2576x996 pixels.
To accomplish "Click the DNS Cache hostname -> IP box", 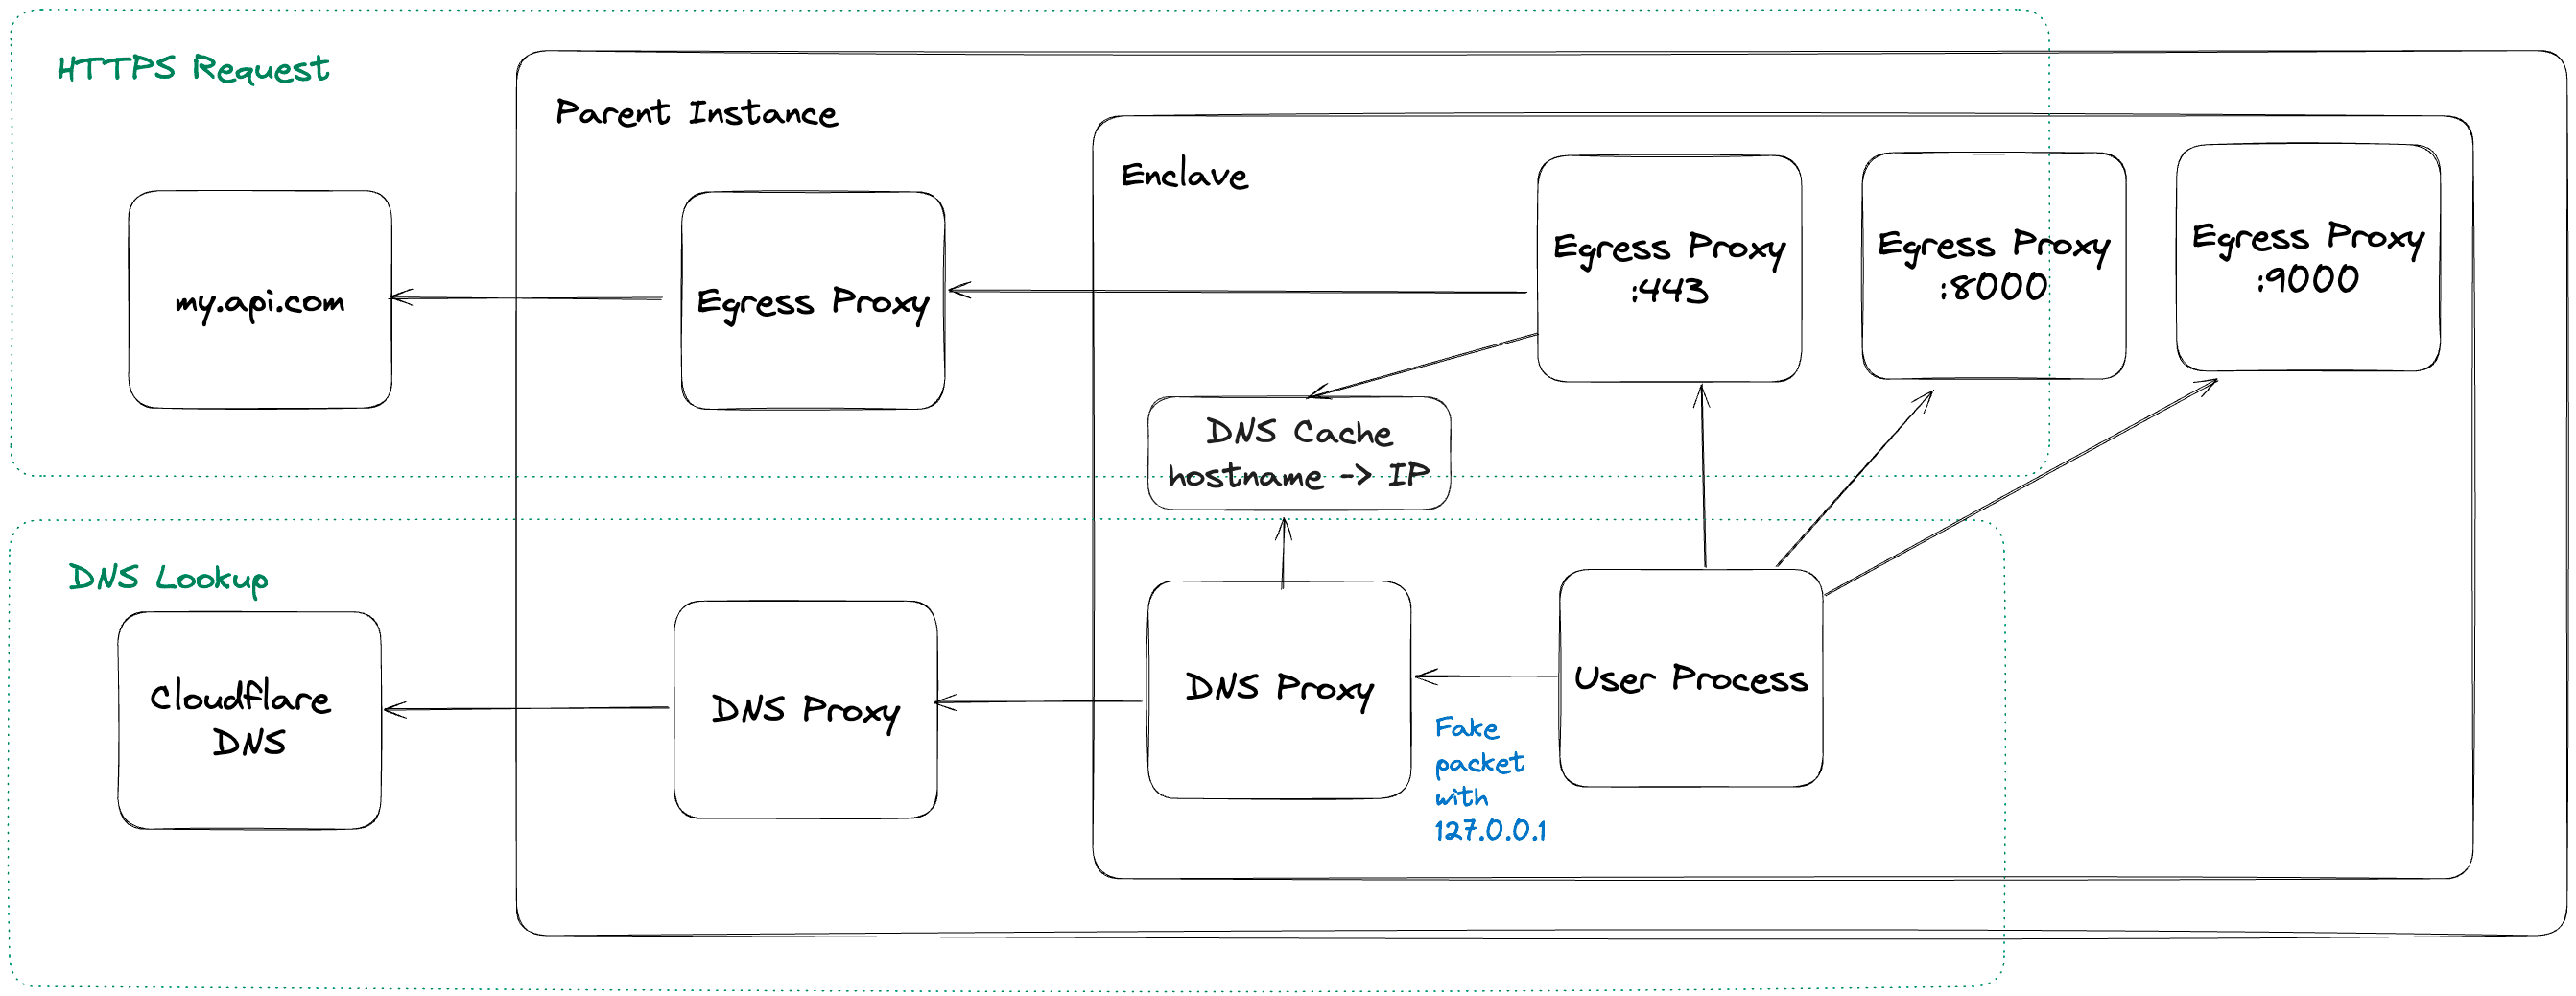I will coord(1298,453).
